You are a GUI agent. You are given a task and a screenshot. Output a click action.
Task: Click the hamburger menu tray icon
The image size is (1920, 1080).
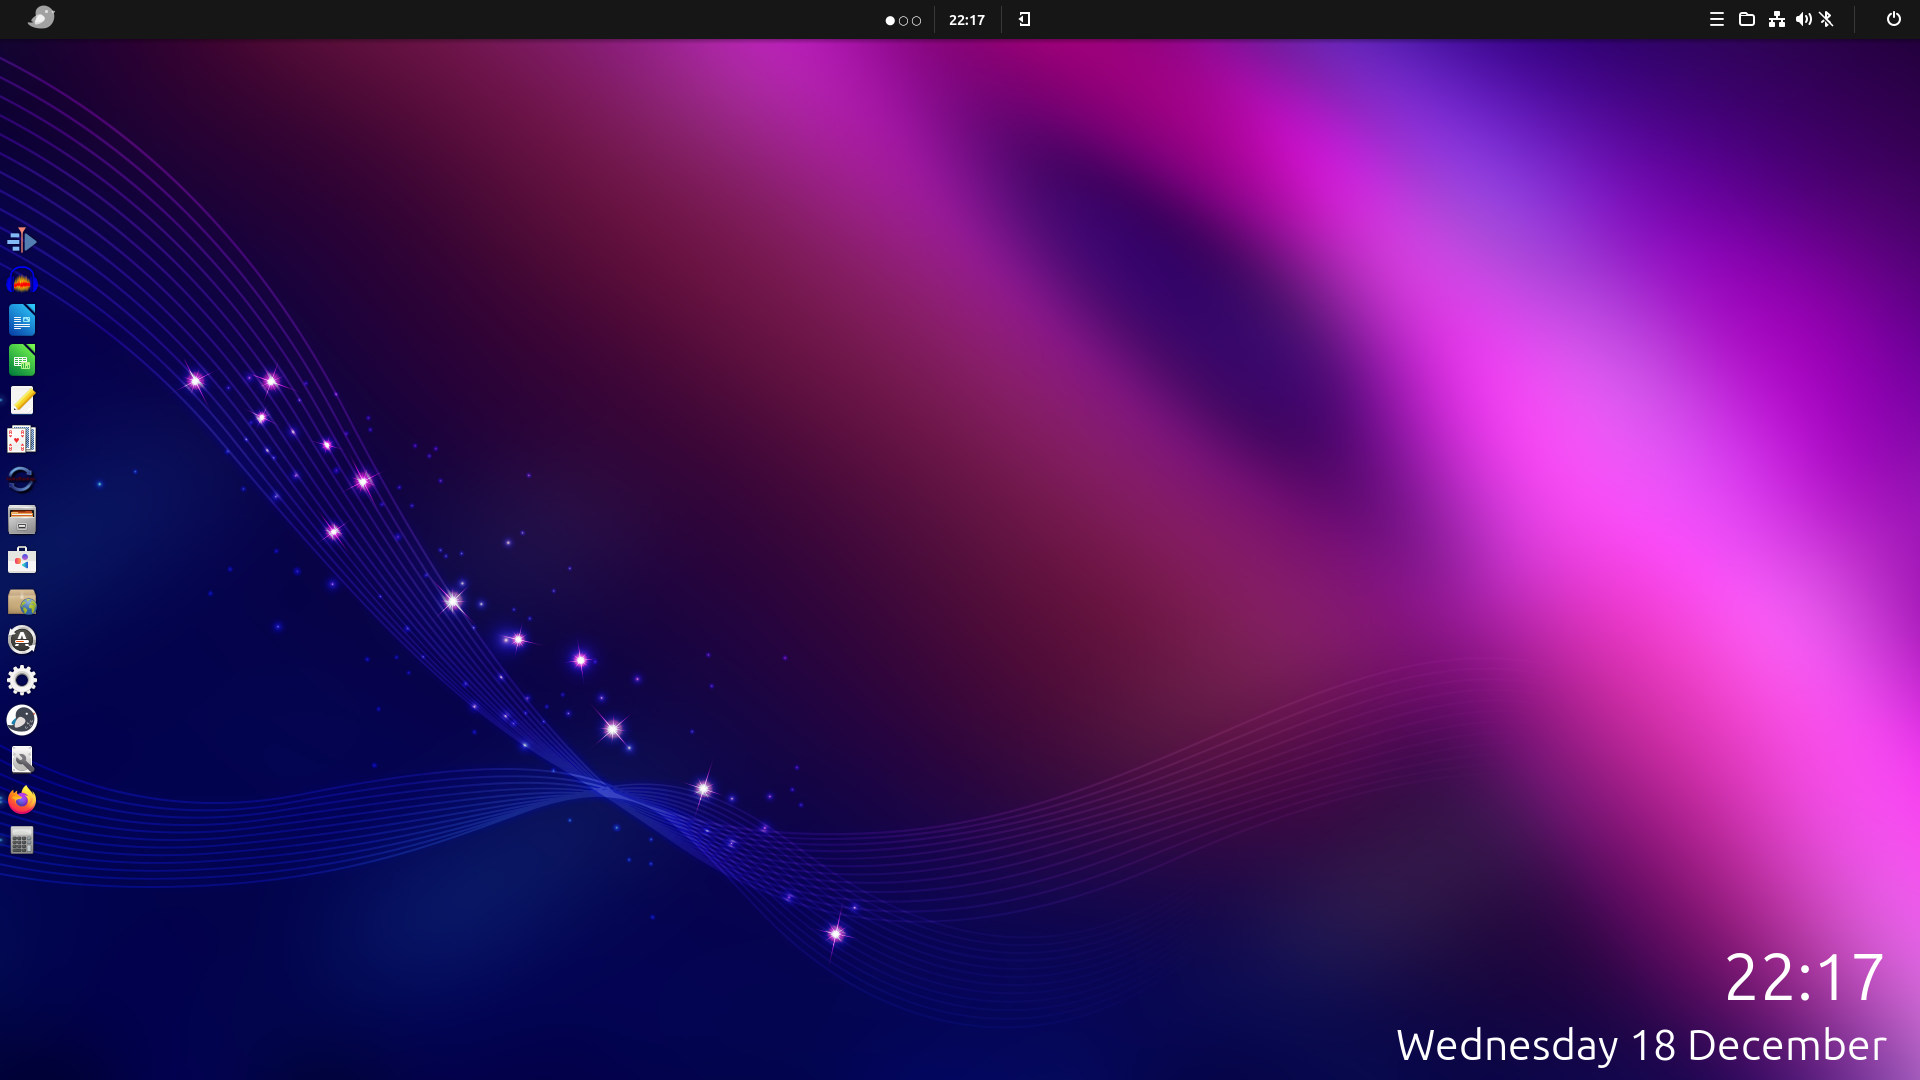pyautogui.click(x=1717, y=19)
